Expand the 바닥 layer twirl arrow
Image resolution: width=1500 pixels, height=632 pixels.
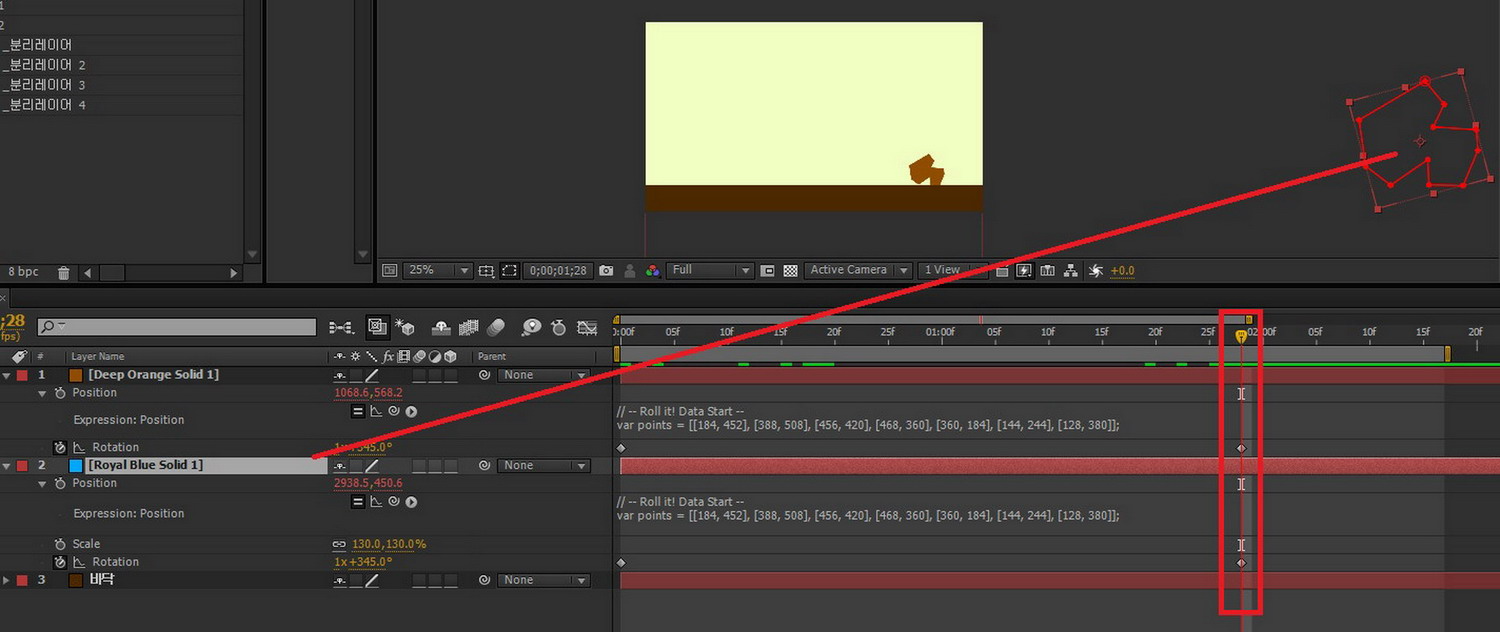click(x=7, y=580)
